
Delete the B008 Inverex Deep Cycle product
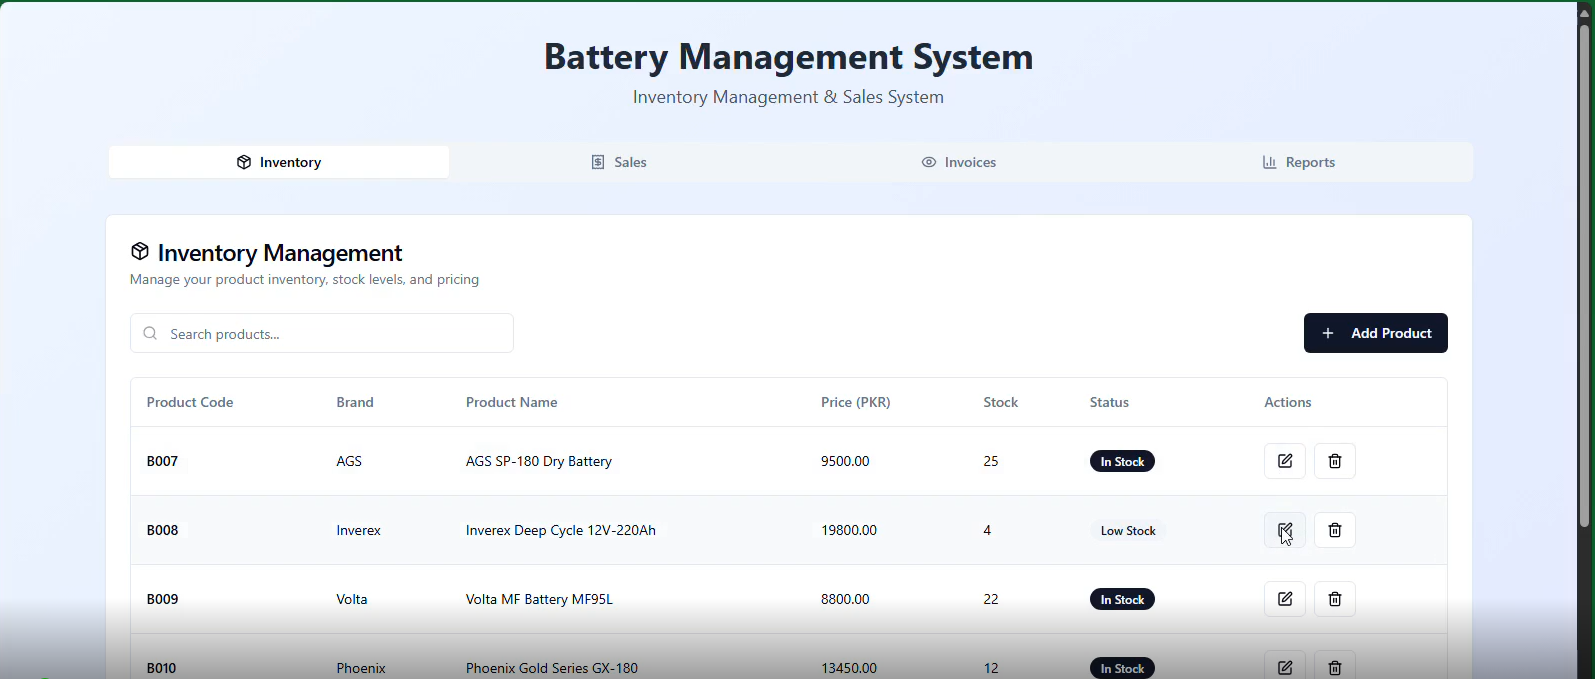click(x=1335, y=530)
